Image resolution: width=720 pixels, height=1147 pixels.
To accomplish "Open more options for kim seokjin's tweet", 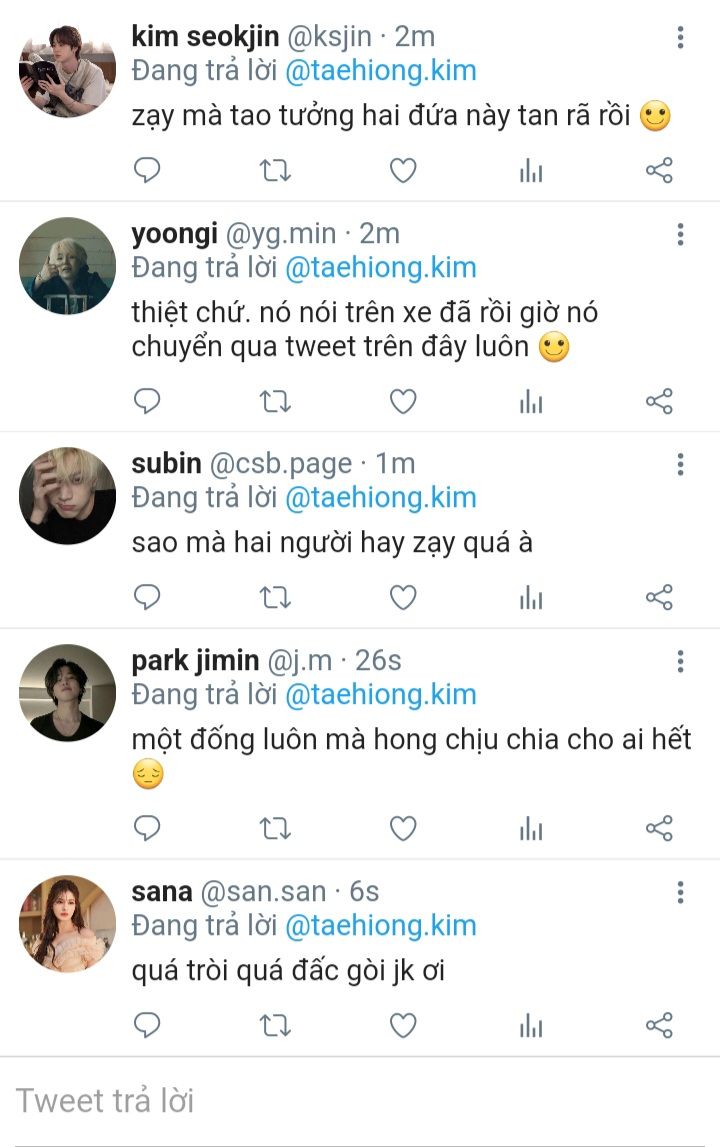I will tap(680, 38).
